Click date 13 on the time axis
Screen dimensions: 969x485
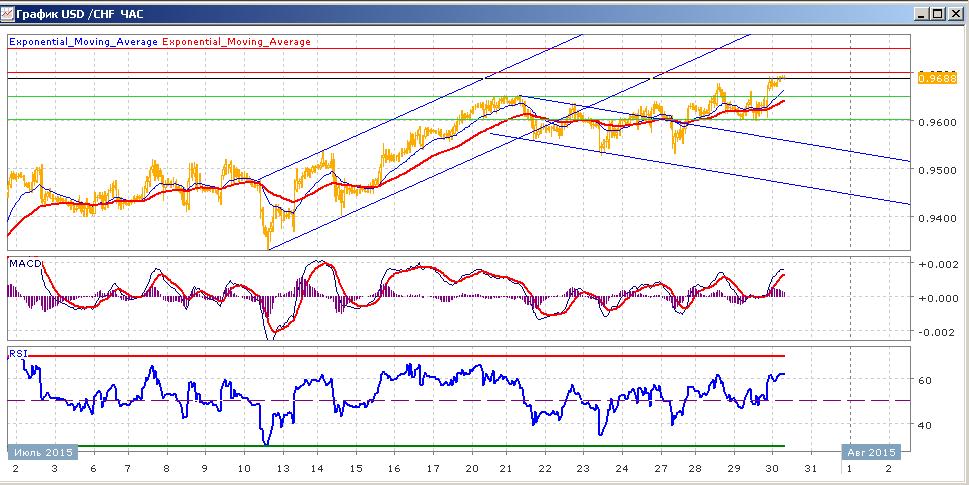pyautogui.click(x=282, y=469)
